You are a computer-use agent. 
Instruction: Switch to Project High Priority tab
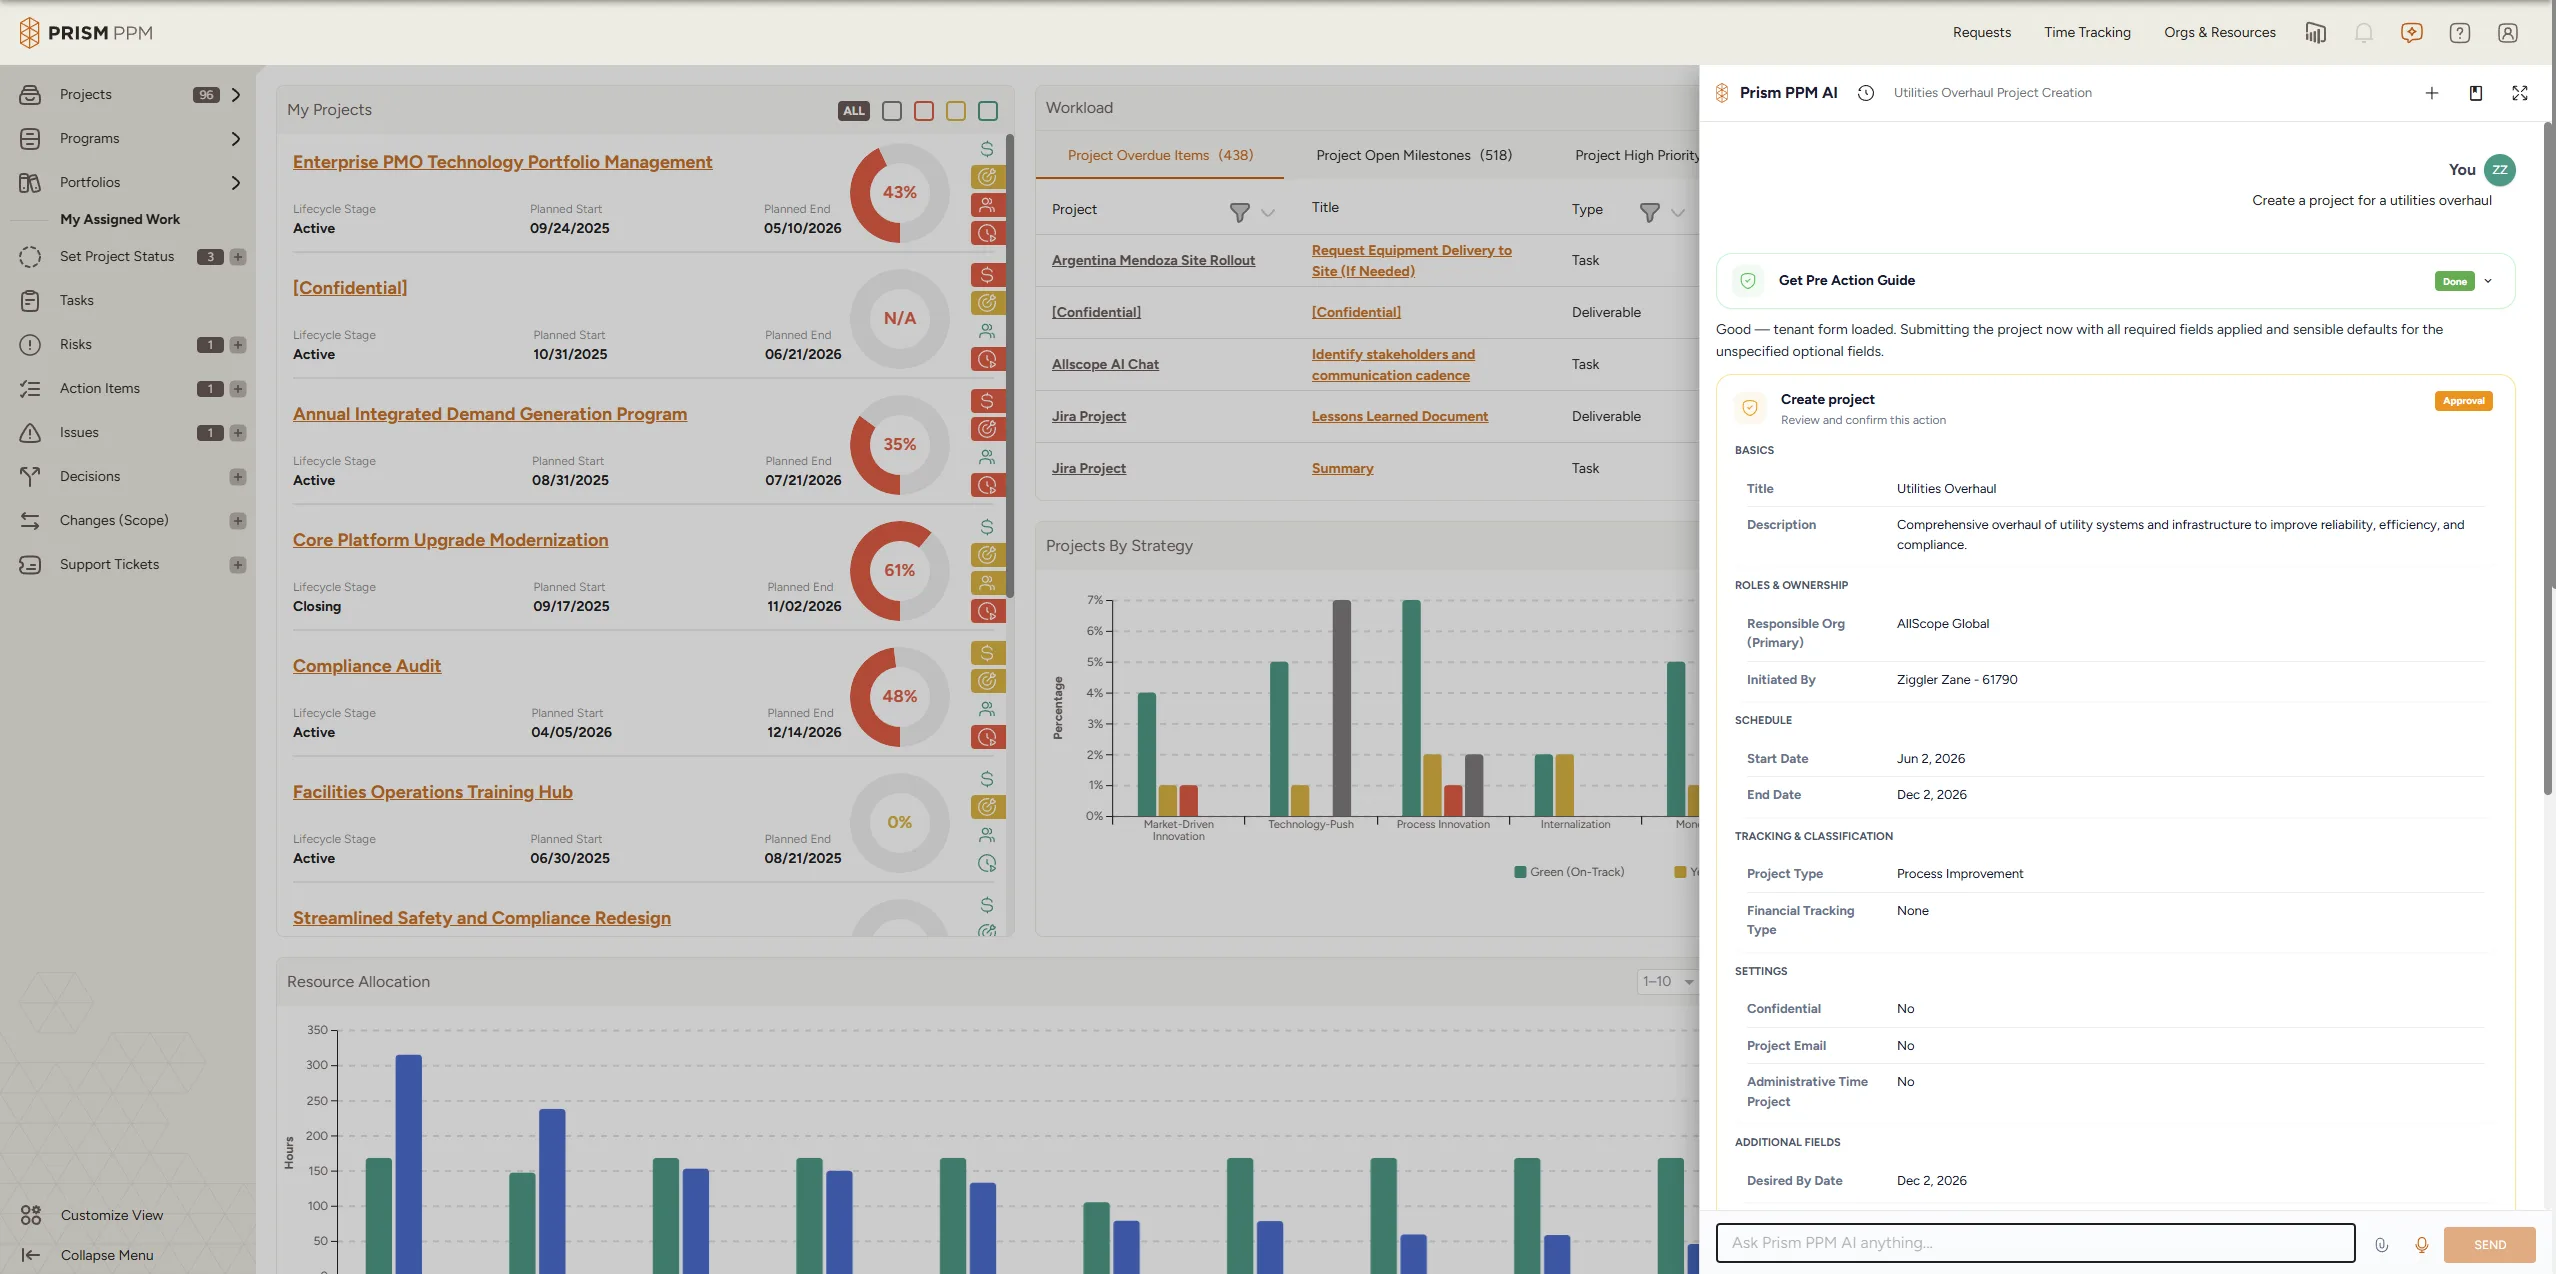click(x=1636, y=155)
